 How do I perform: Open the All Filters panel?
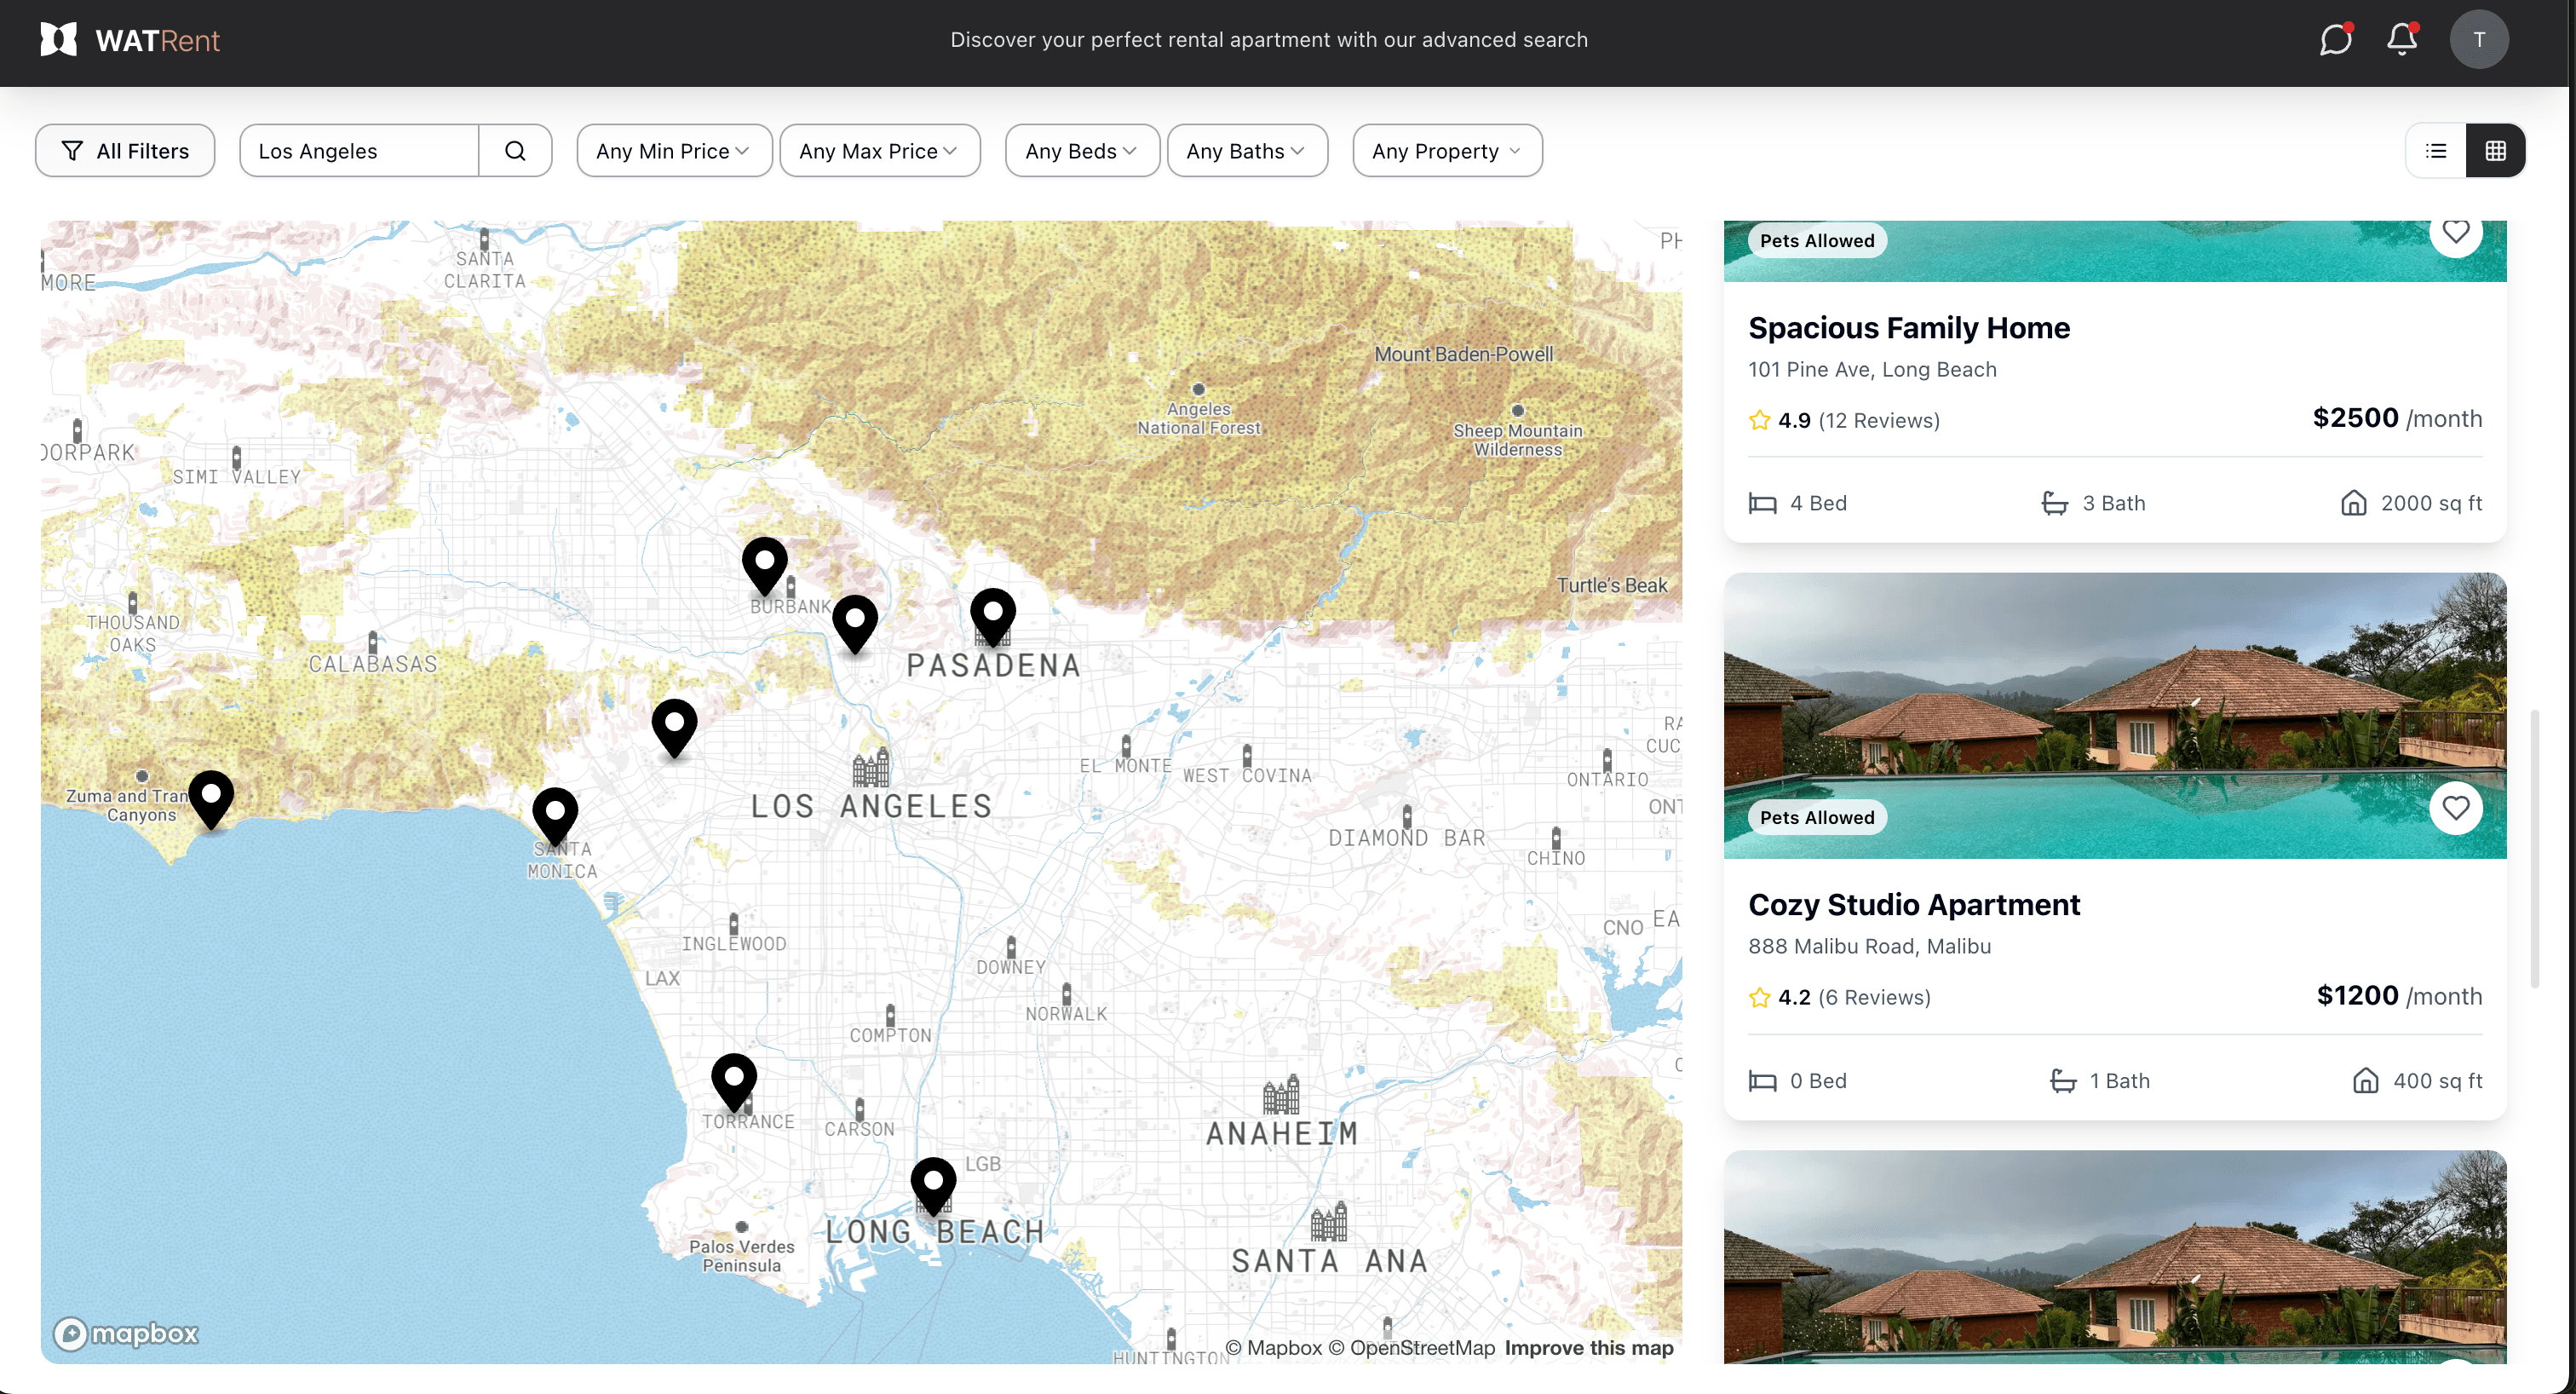pyautogui.click(x=125, y=151)
